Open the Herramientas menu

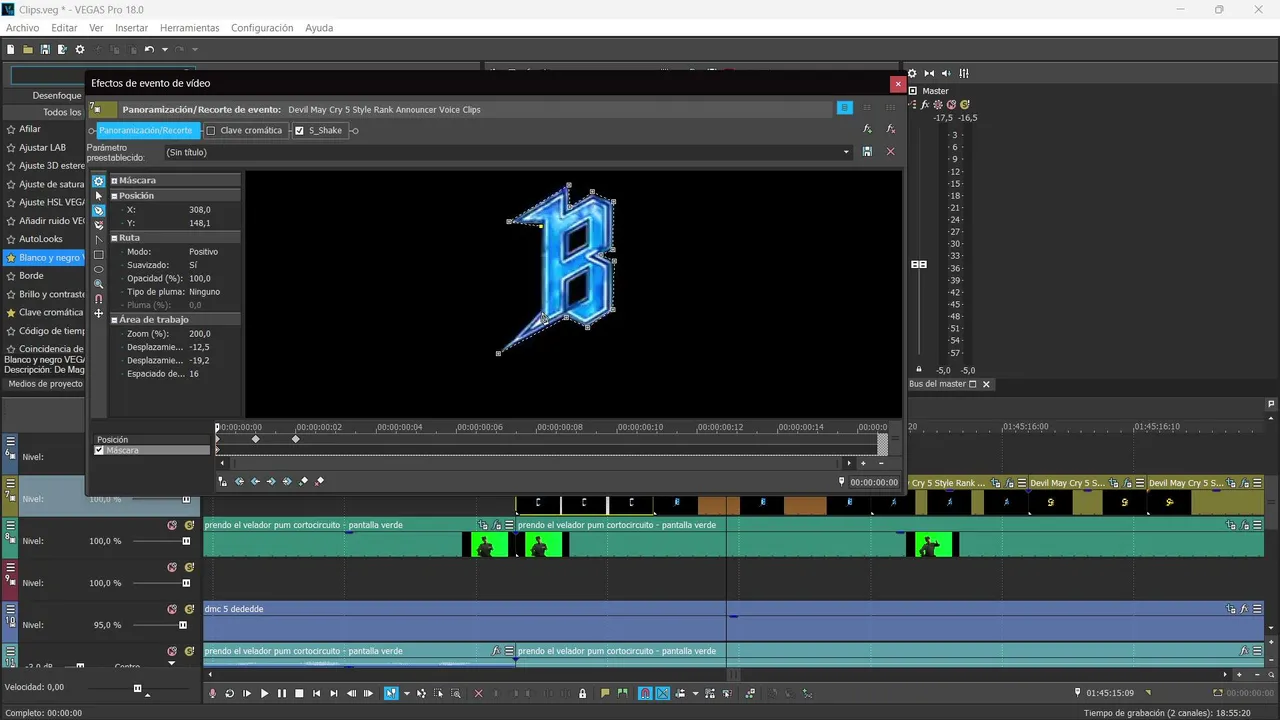(x=190, y=28)
